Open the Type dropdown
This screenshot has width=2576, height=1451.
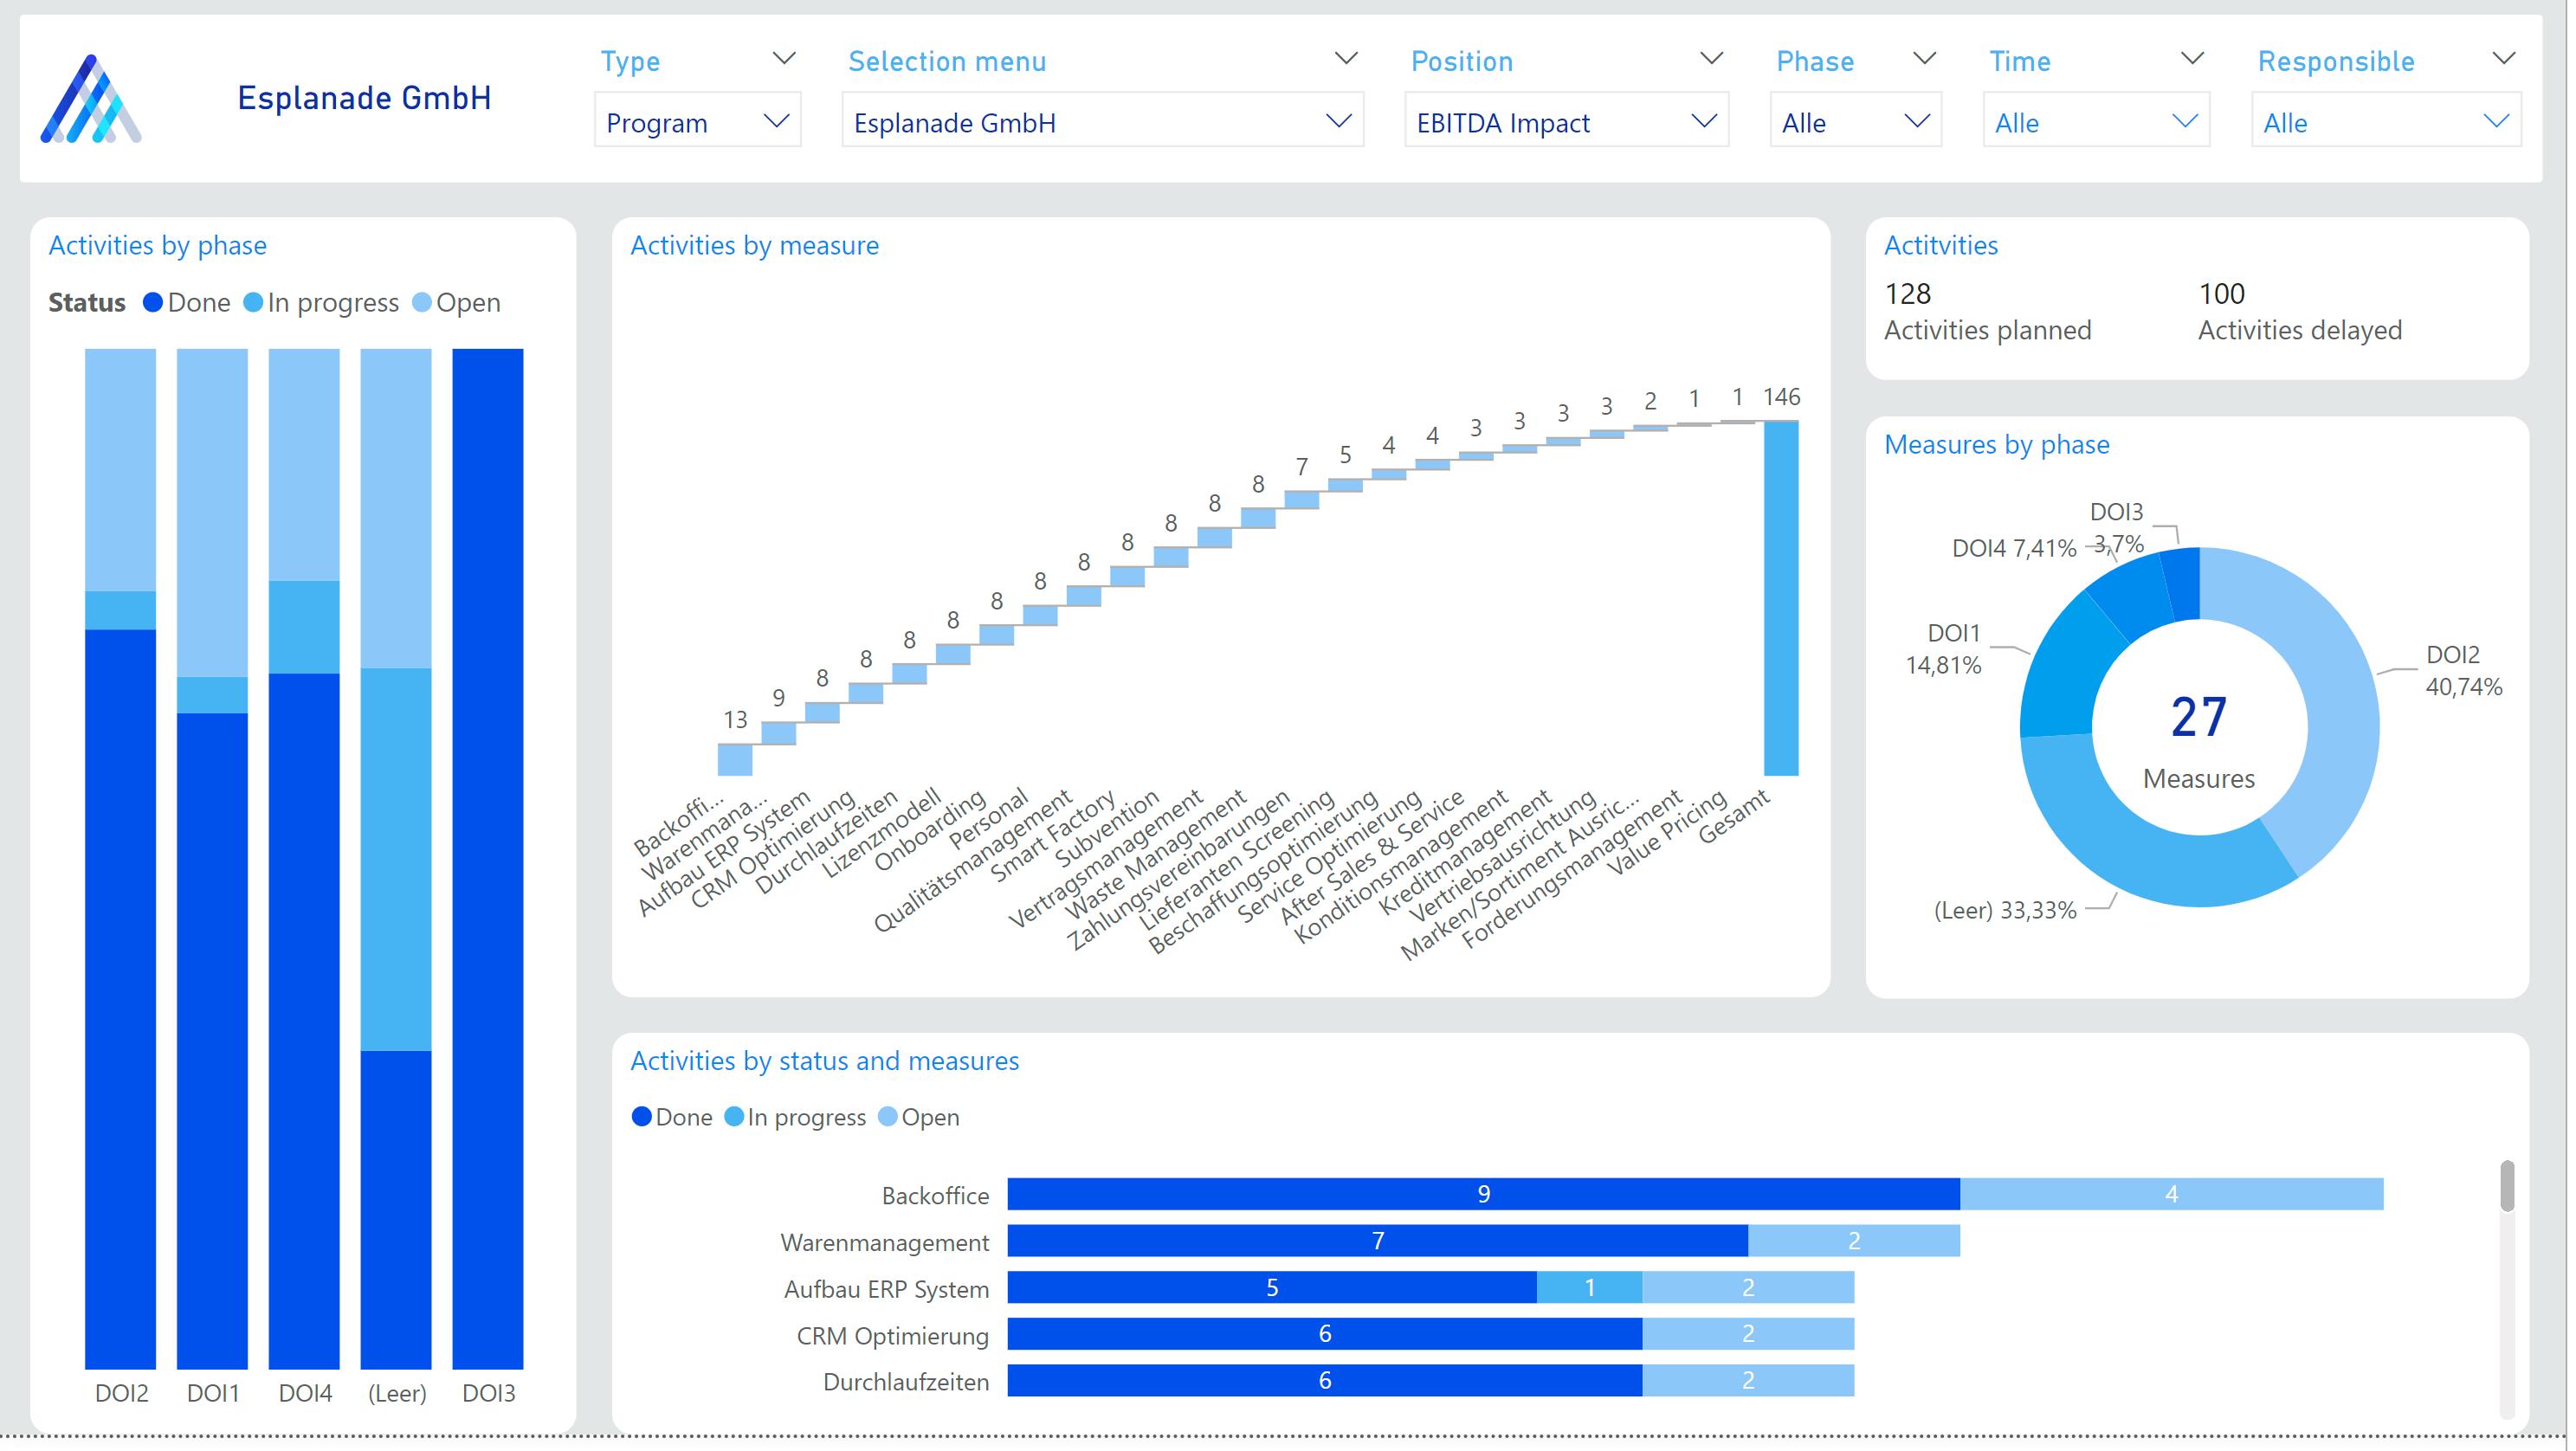697,121
